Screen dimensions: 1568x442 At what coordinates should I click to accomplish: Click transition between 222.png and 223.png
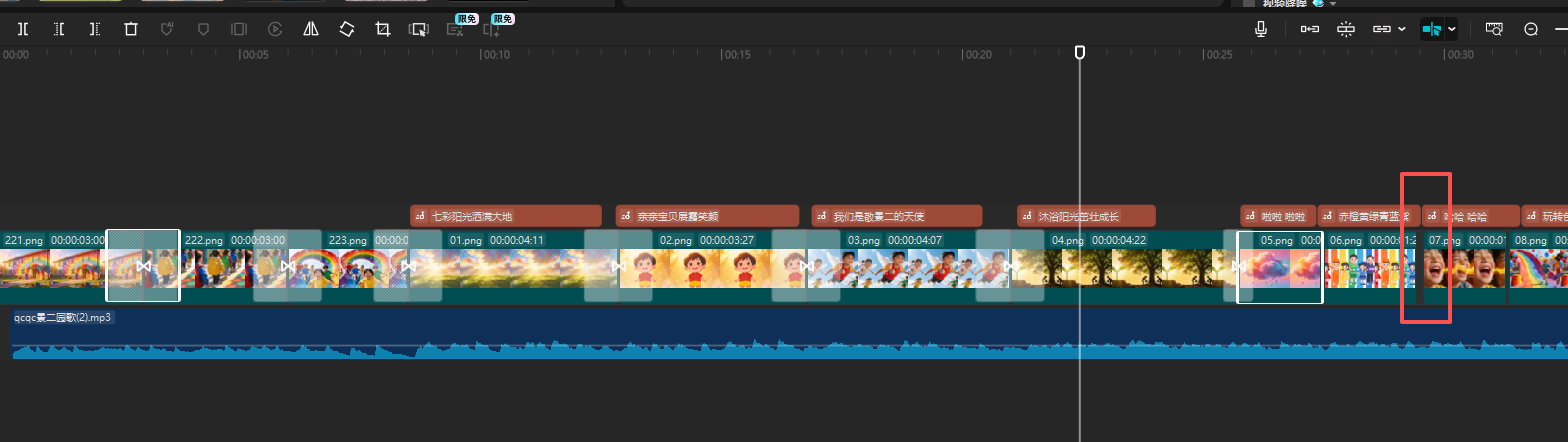tap(287, 267)
